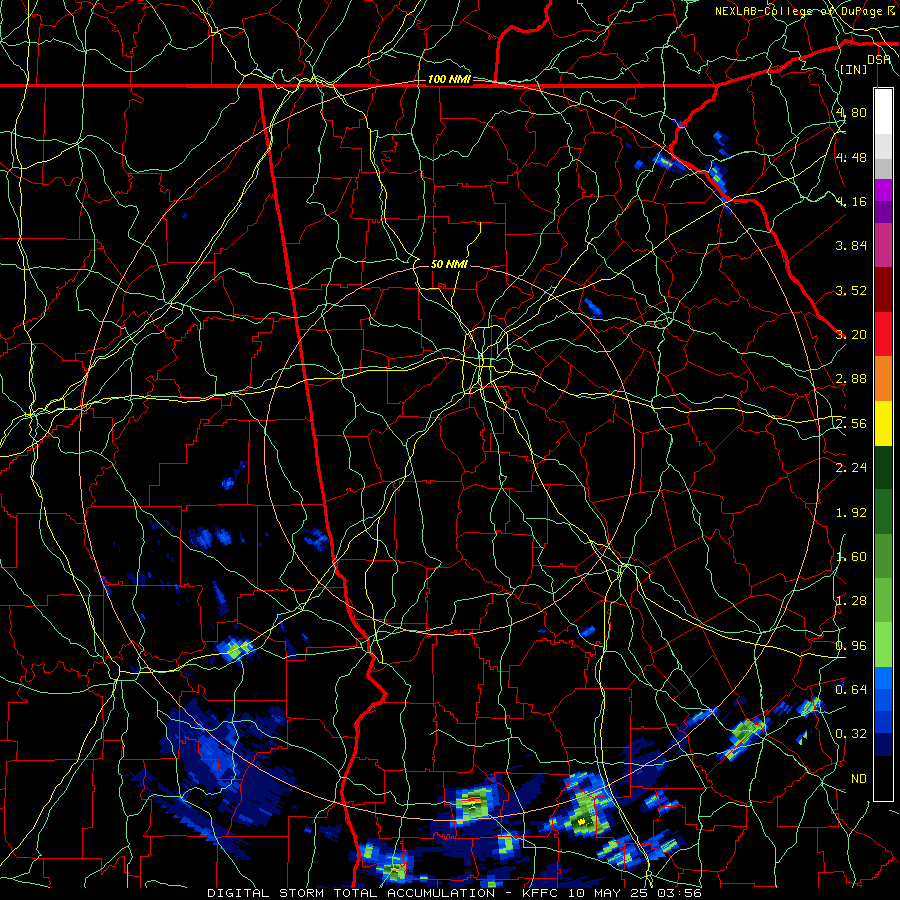Click the [IN] units label
The image size is (900, 900).
pos(853,69)
